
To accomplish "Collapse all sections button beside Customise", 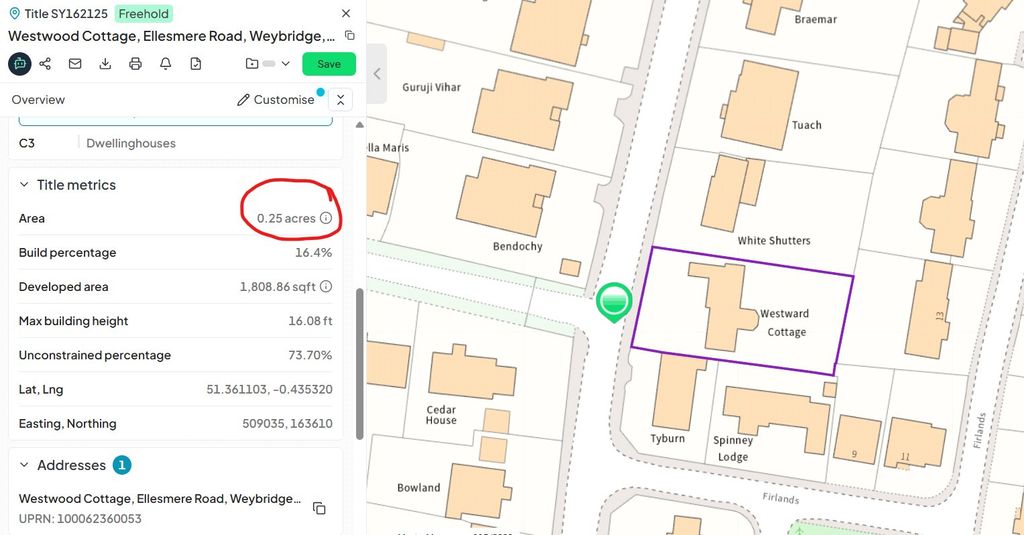I will pyautogui.click(x=340, y=100).
